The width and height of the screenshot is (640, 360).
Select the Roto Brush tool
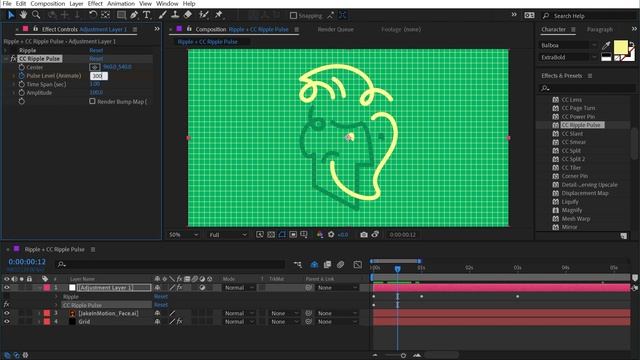click(203, 15)
